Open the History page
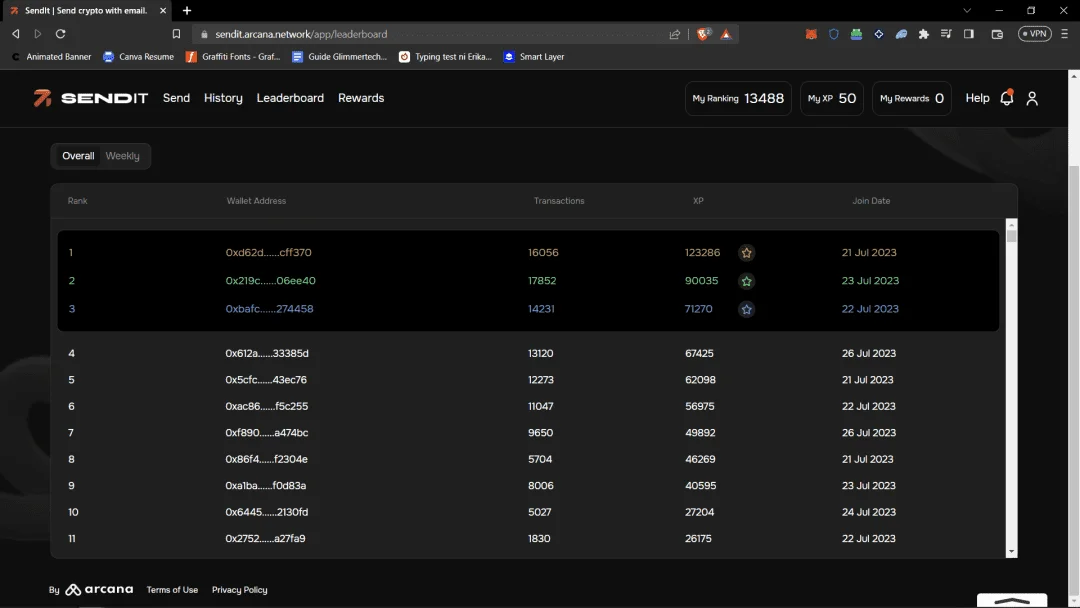The height and width of the screenshot is (608, 1080). pos(223,98)
